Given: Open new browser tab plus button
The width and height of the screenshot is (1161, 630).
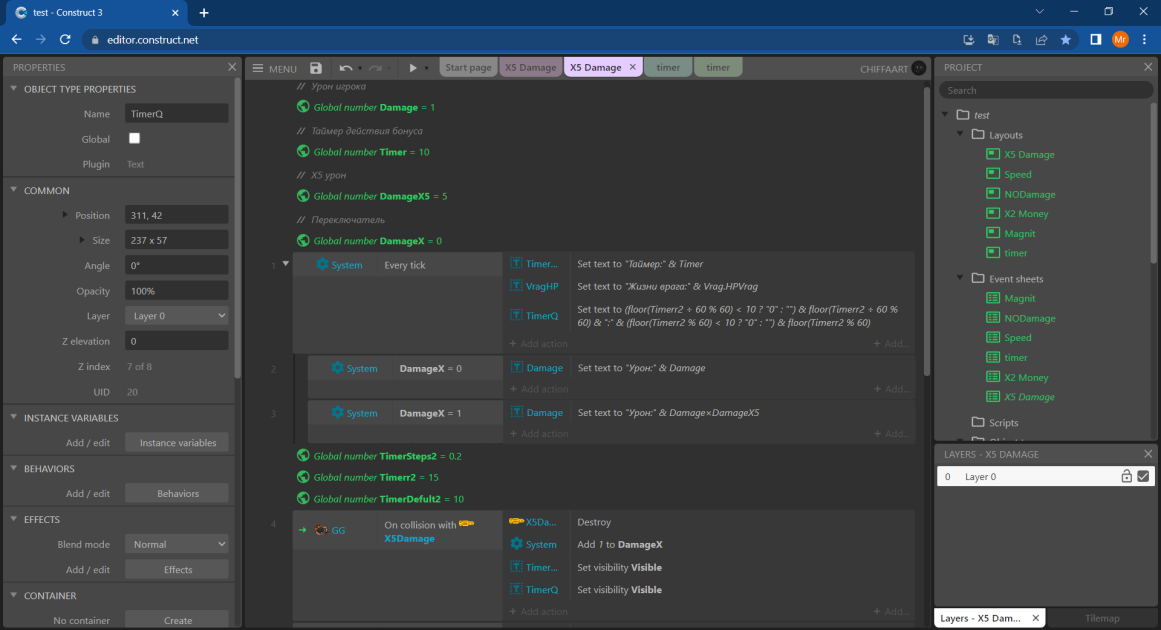Looking at the screenshot, I should pos(204,13).
